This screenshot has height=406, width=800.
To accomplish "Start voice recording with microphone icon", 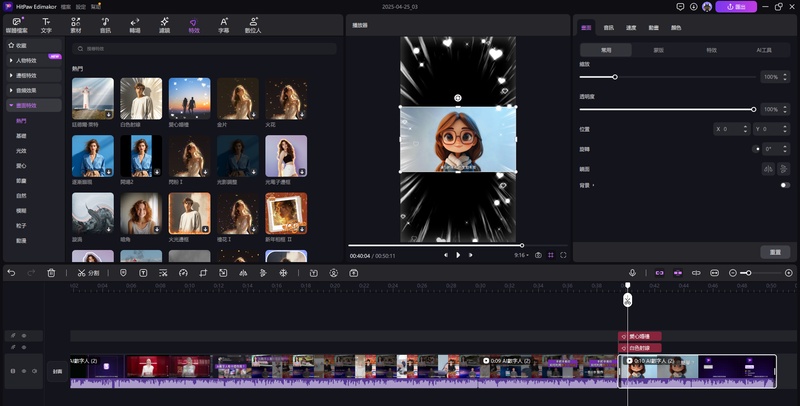I will point(632,273).
